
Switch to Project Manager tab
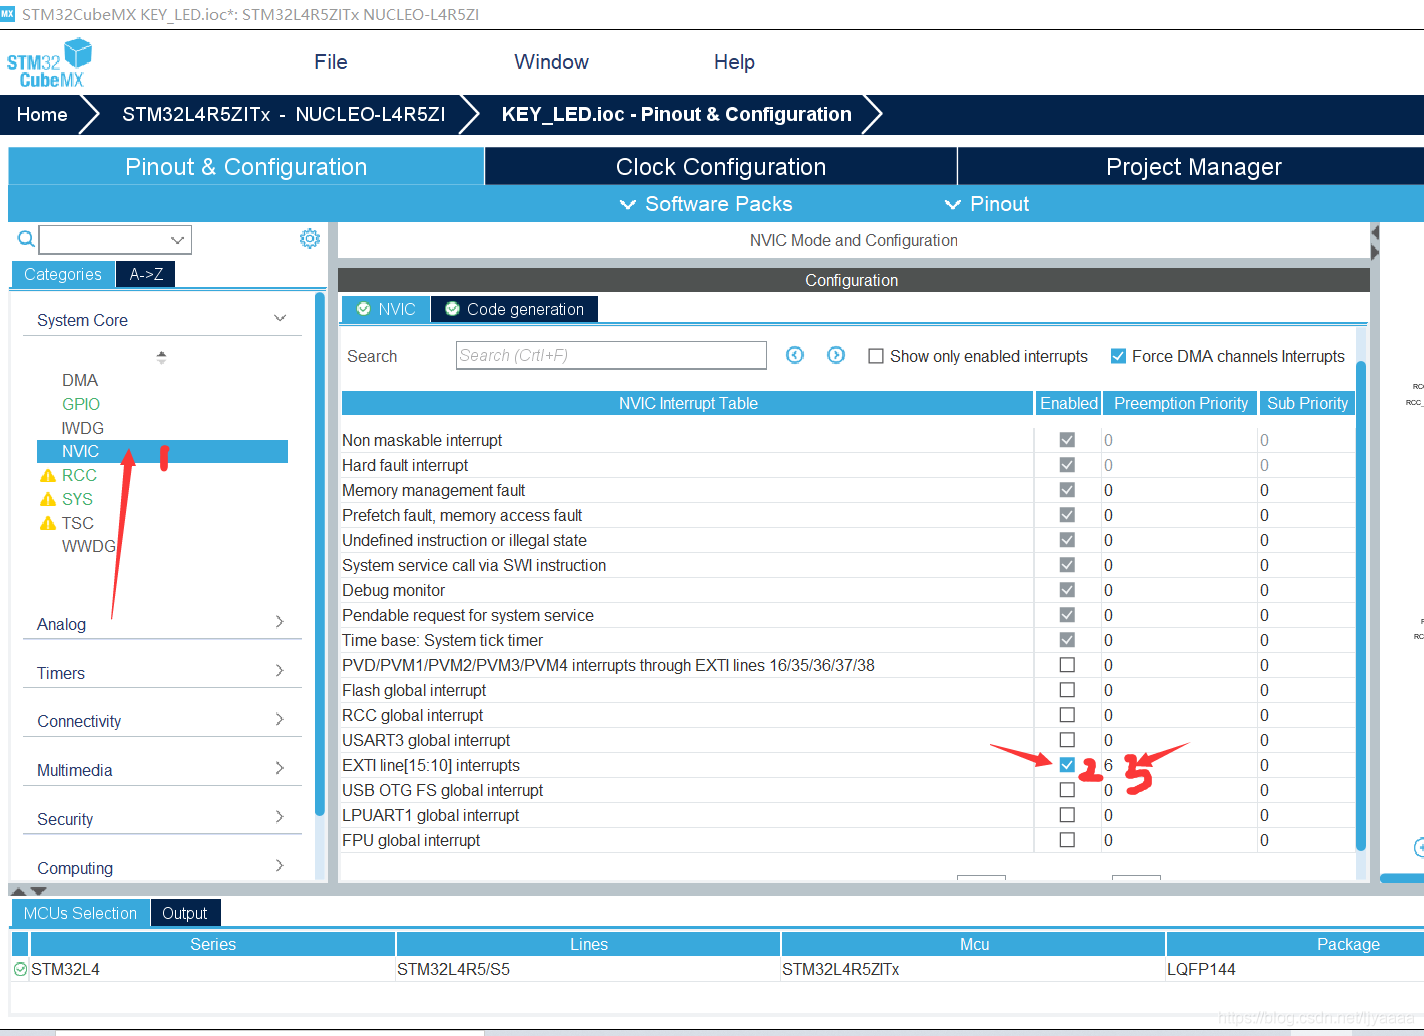pyautogui.click(x=1192, y=167)
